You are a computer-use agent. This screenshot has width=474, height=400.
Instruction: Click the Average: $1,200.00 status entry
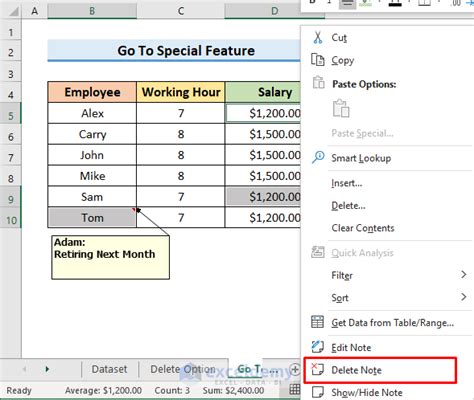tap(103, 390)
